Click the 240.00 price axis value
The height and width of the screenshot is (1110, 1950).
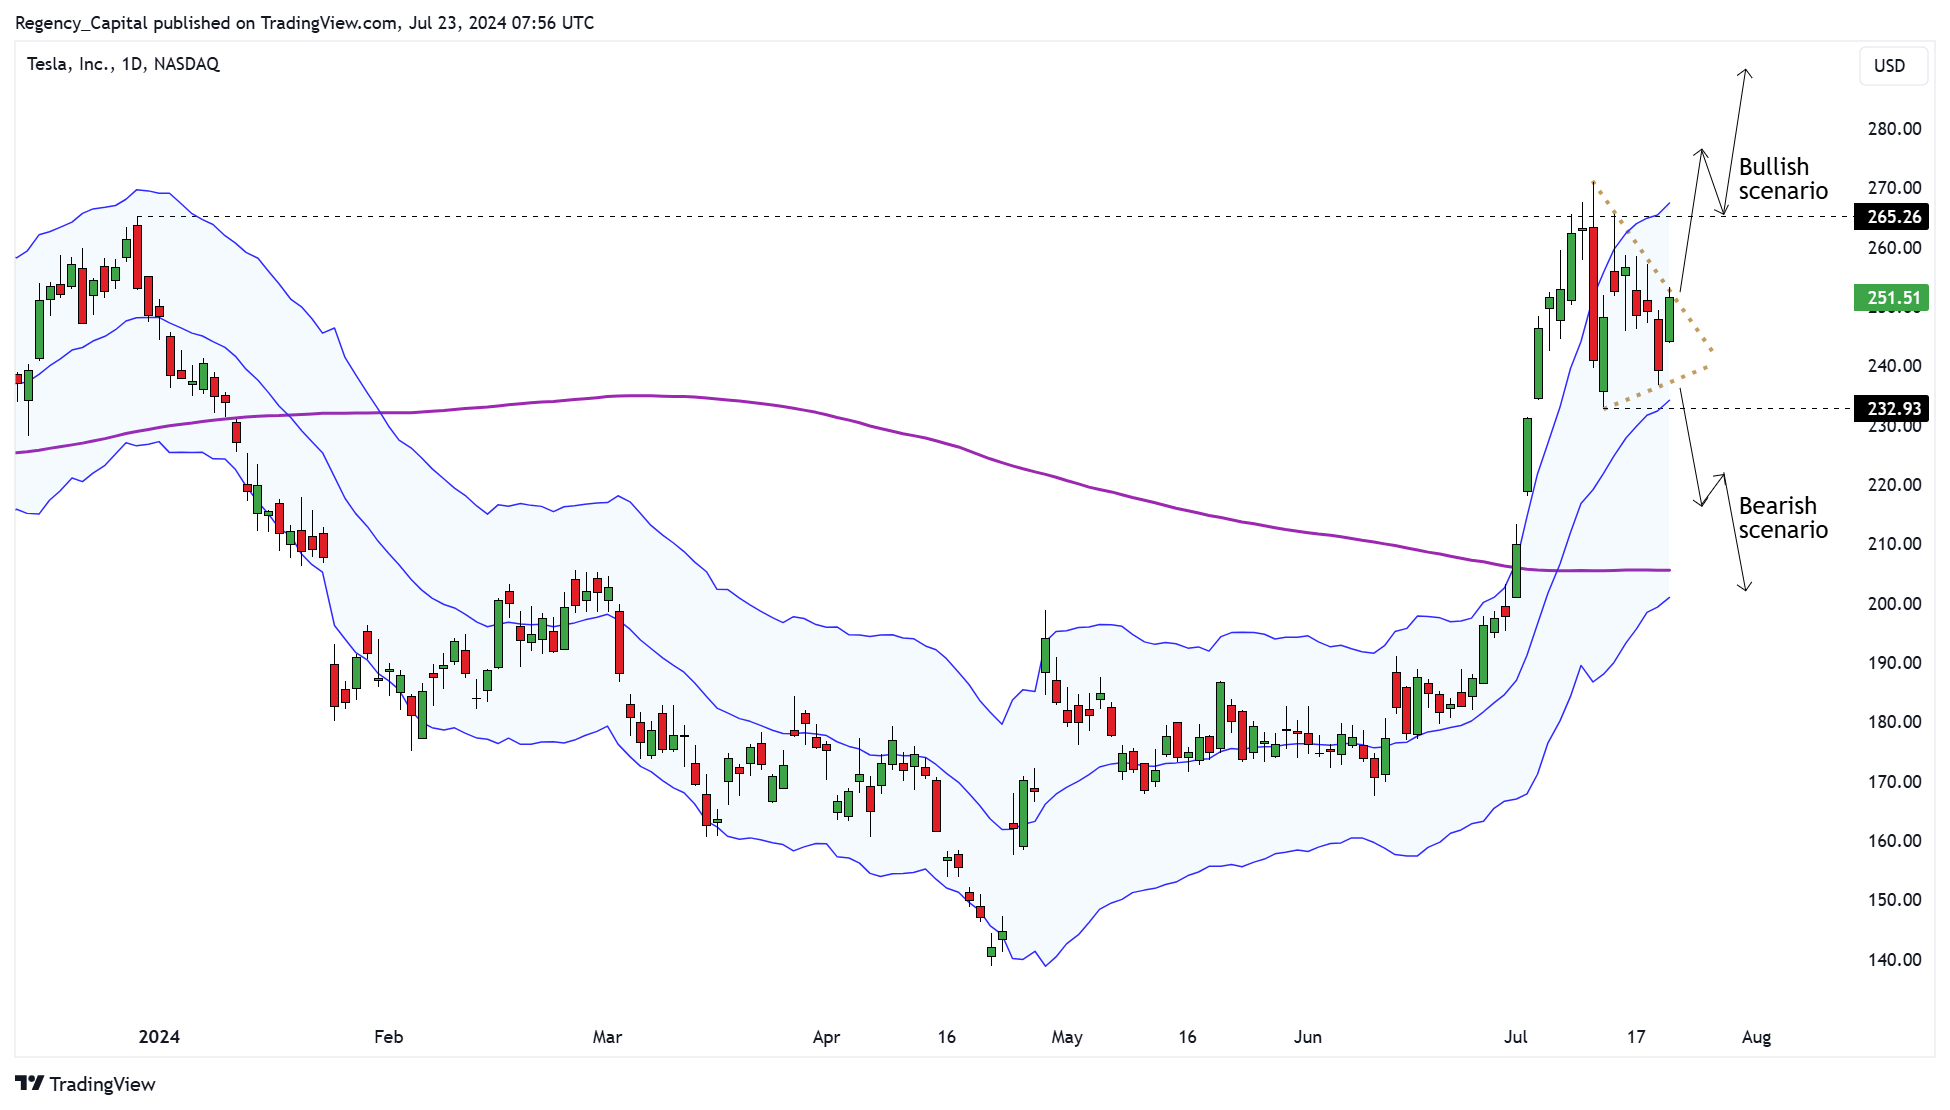click(1894, 366)
